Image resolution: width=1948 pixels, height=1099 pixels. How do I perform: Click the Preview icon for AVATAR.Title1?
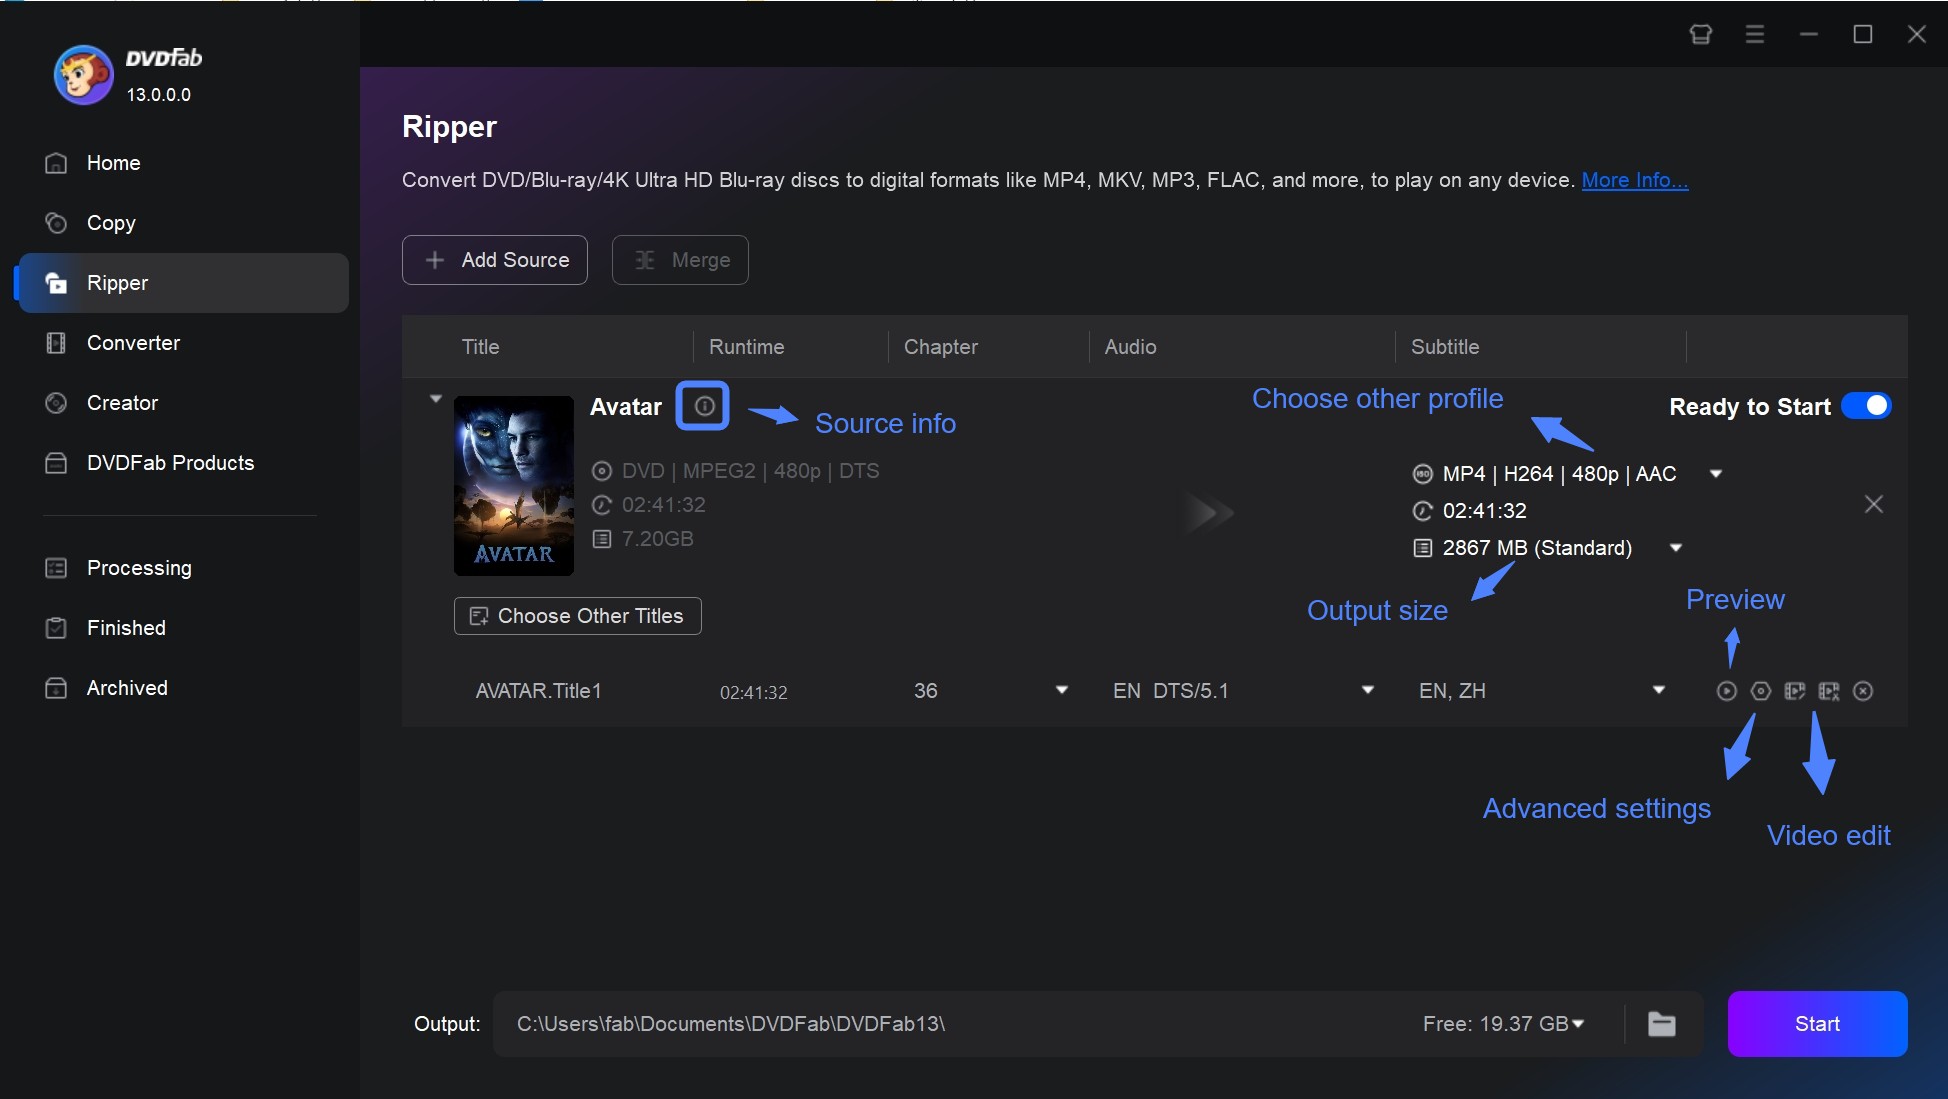tap(1725, 689)
